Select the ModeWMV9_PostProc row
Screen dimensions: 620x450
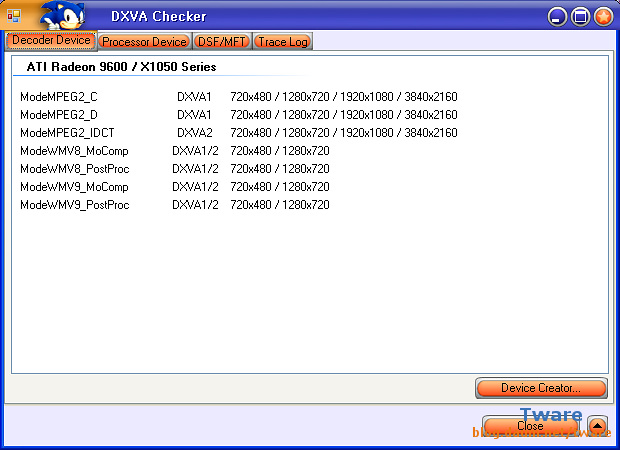[175, 205]
